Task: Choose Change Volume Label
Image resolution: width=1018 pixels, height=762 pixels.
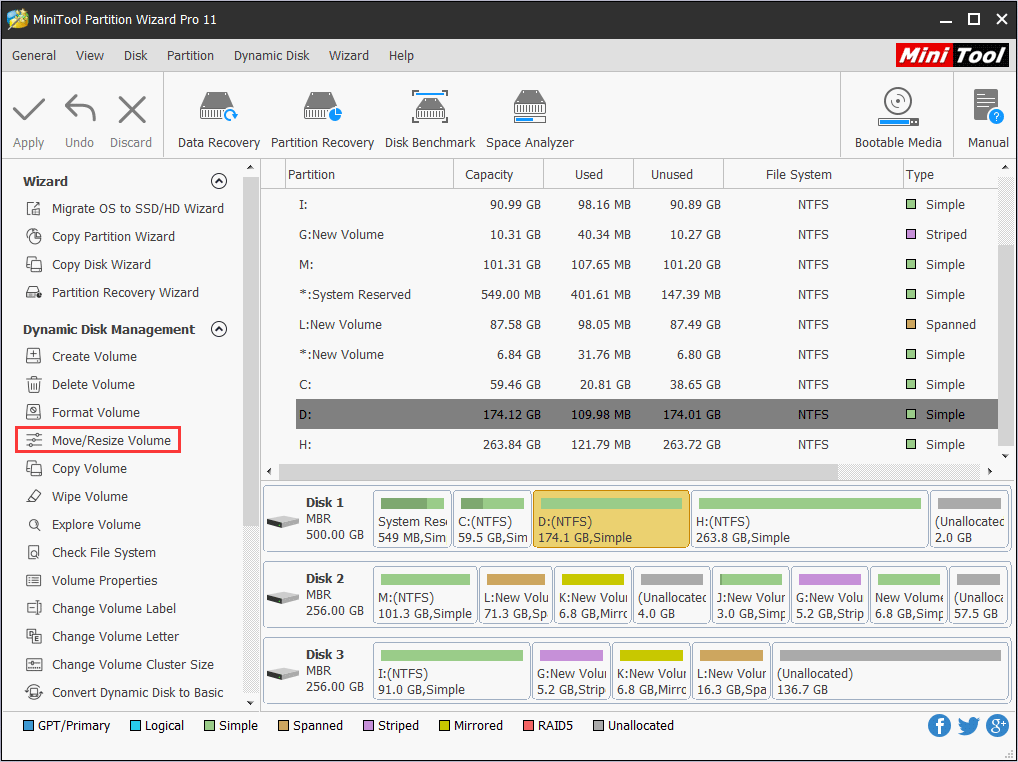Action: click(101, 608)
